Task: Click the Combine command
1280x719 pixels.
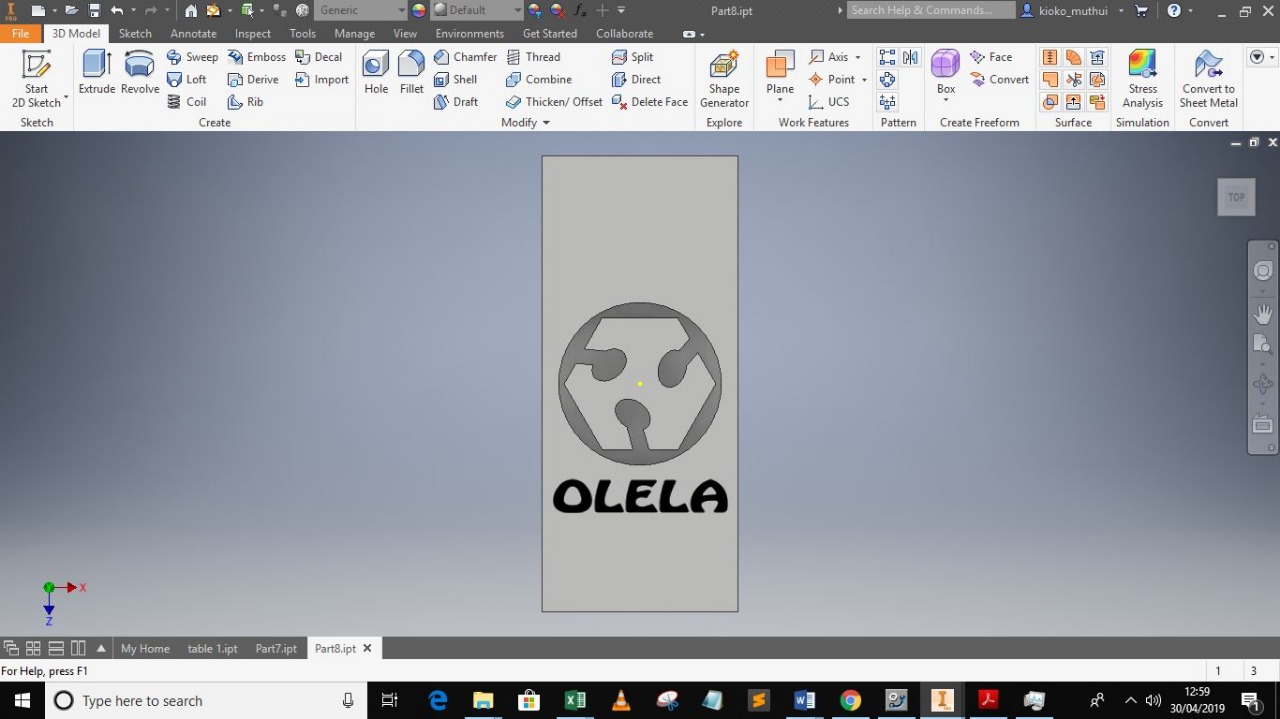Action: [x=539, y=79]
